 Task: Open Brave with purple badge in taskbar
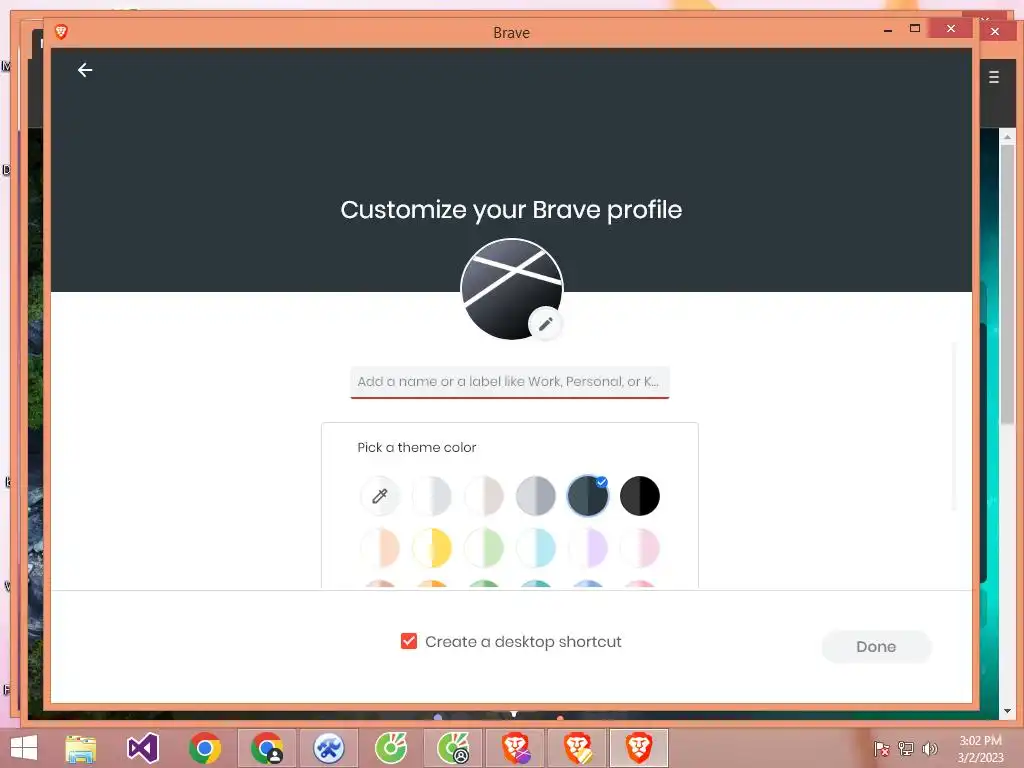tap(515, 748)
